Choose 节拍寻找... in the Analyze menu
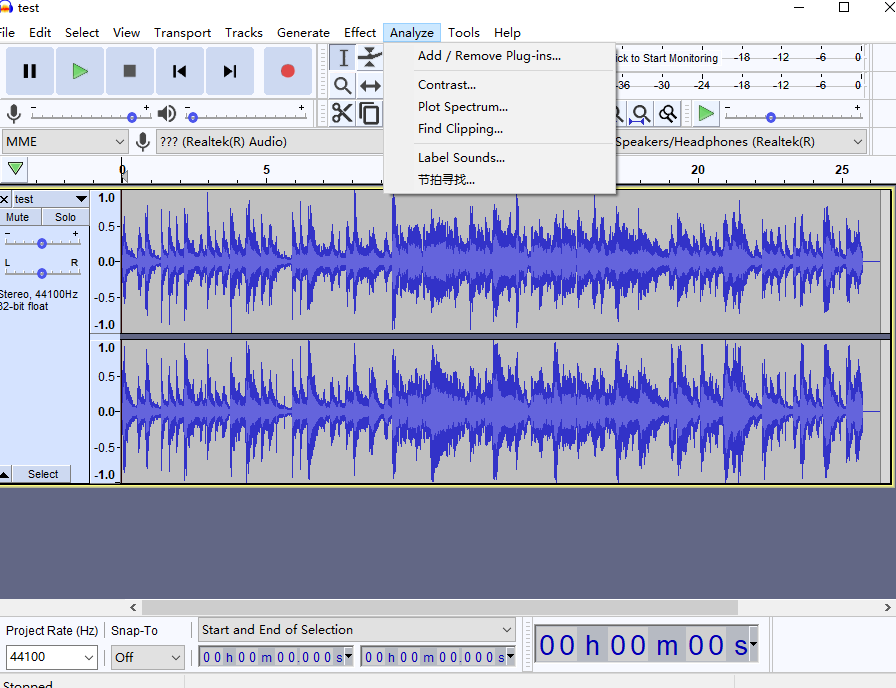The width and height of the screenshot is (896, 688). pyautogui.click(x=499, y=180)
